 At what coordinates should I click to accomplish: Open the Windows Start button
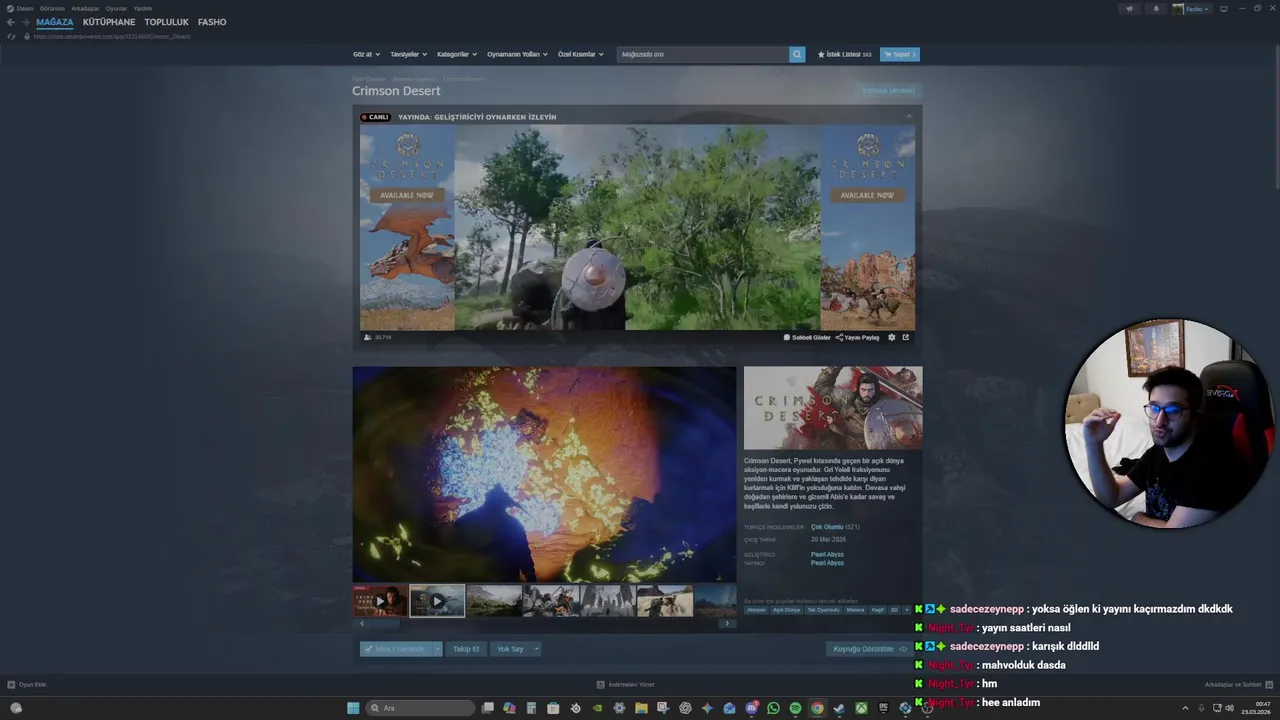(x=353, y=708)
